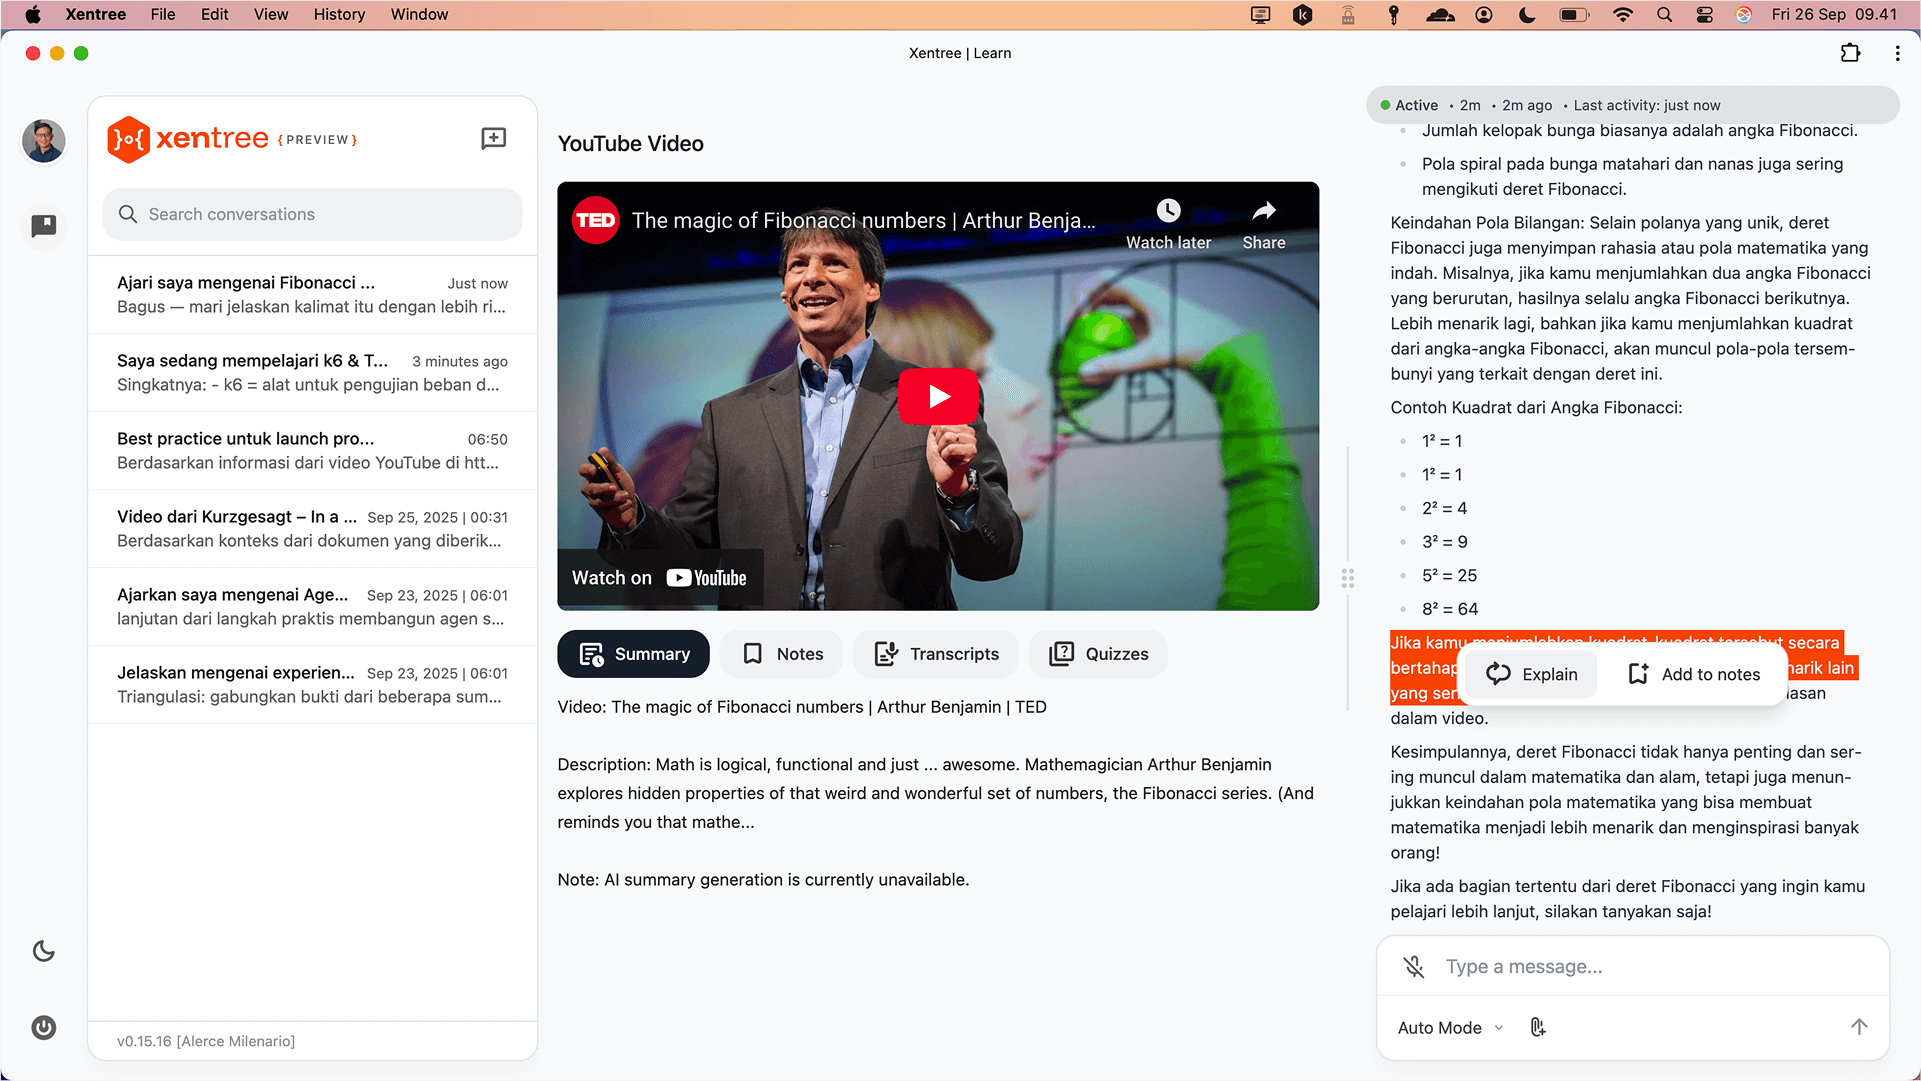Click the new conversation icon
Screen dimensions: 1921x1081
click(x=493, y=139)
